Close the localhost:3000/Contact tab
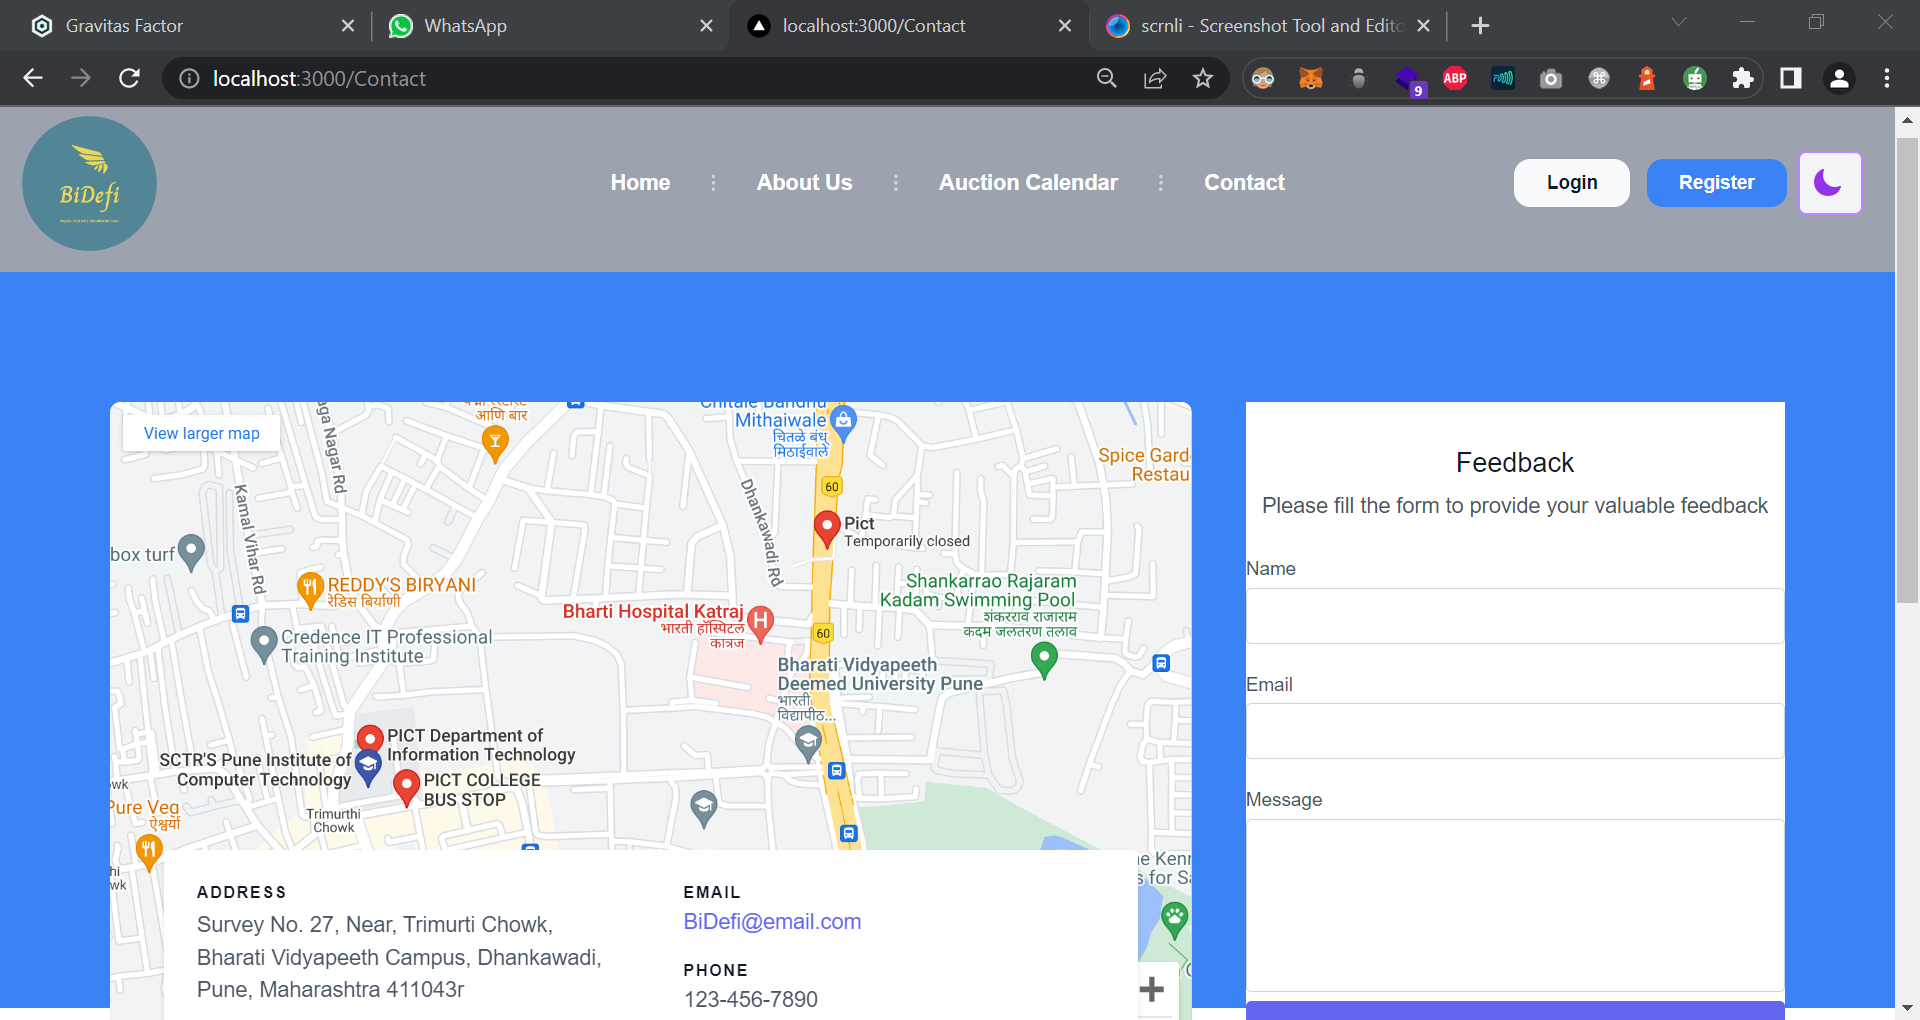 (x=1065, y=26)
